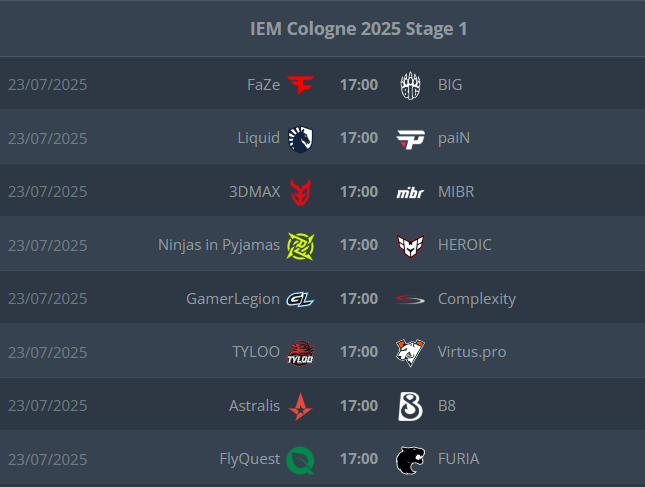Click the paiN Gaming logo
645x487 pixels.
pyautogui.click(x=411, y=139)
